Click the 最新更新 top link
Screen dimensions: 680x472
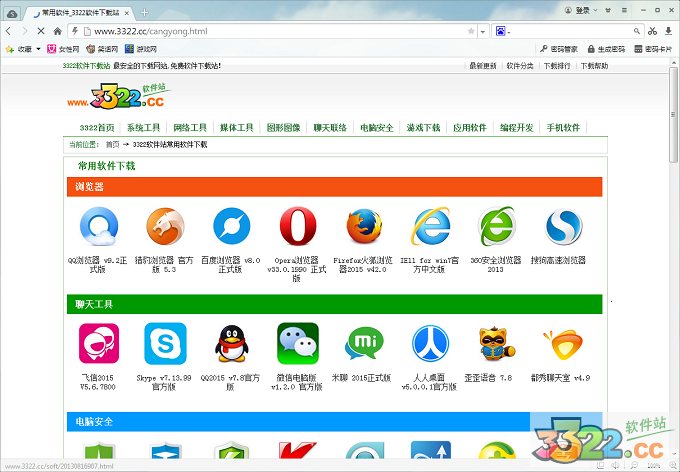click(x=483, y=66)
